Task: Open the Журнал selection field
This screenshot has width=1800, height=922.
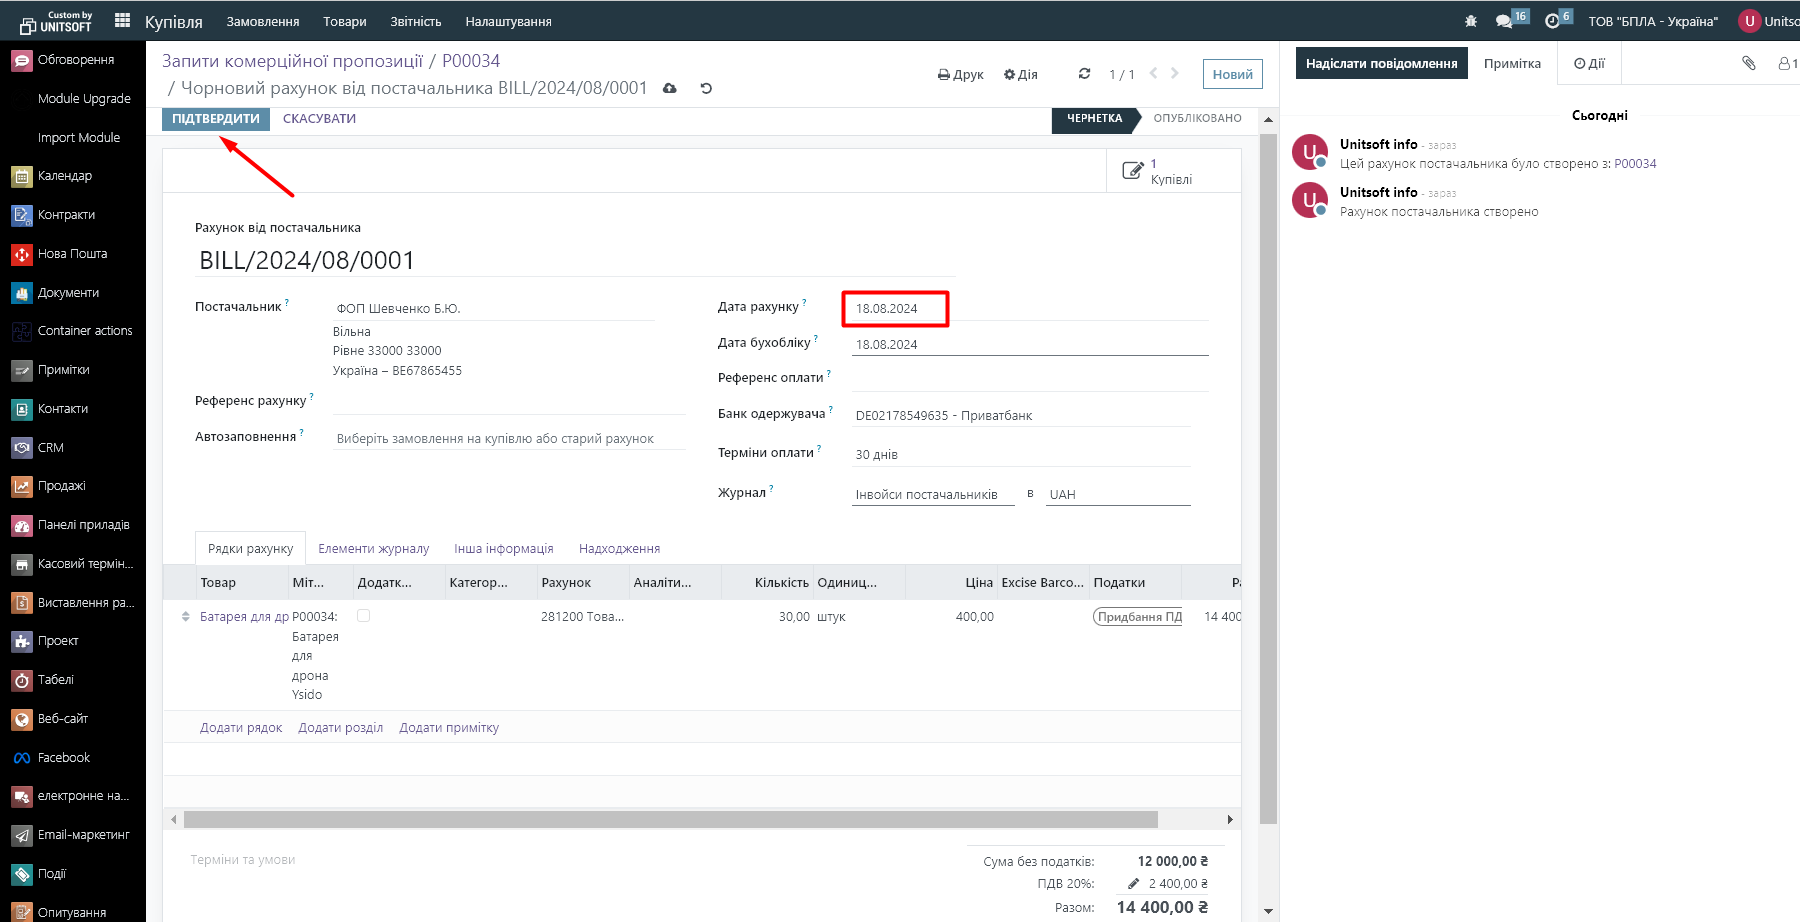Action: pyautogui.click(x=932, y=495)
